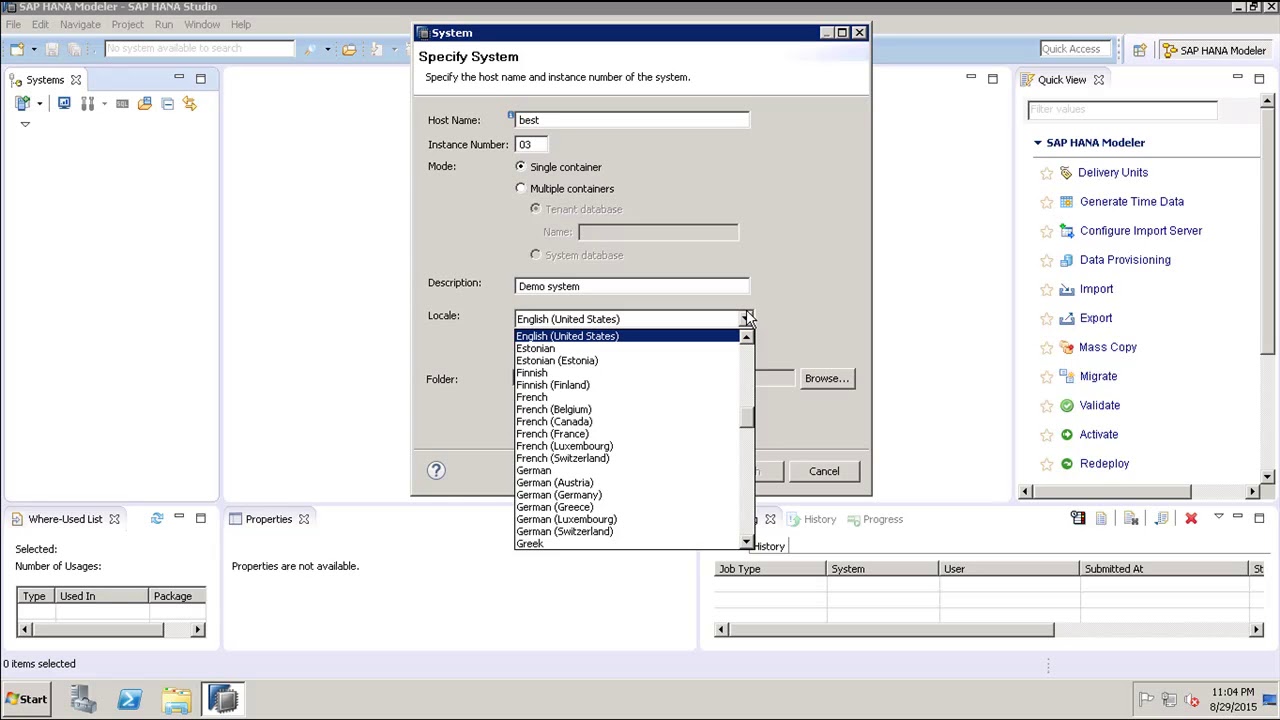The height and width of the screenshot is (720, 1280).
Task: Toggle the favorite star next to Delivery Units
Action: tap(1046, 173)
